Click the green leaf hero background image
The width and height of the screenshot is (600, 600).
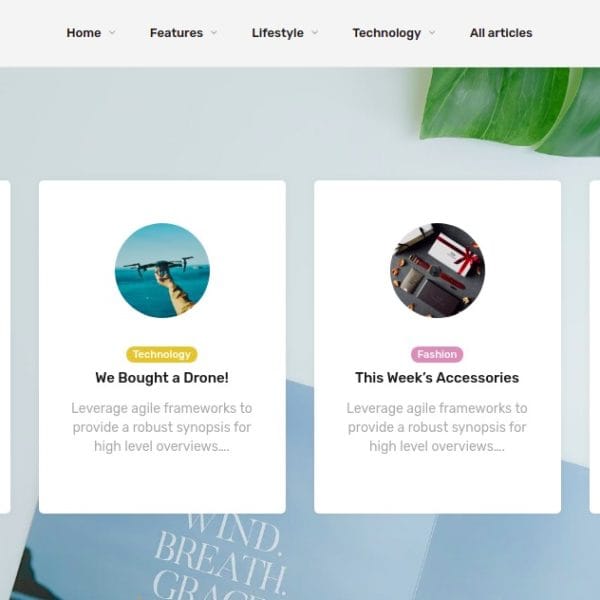coord(509,109)
